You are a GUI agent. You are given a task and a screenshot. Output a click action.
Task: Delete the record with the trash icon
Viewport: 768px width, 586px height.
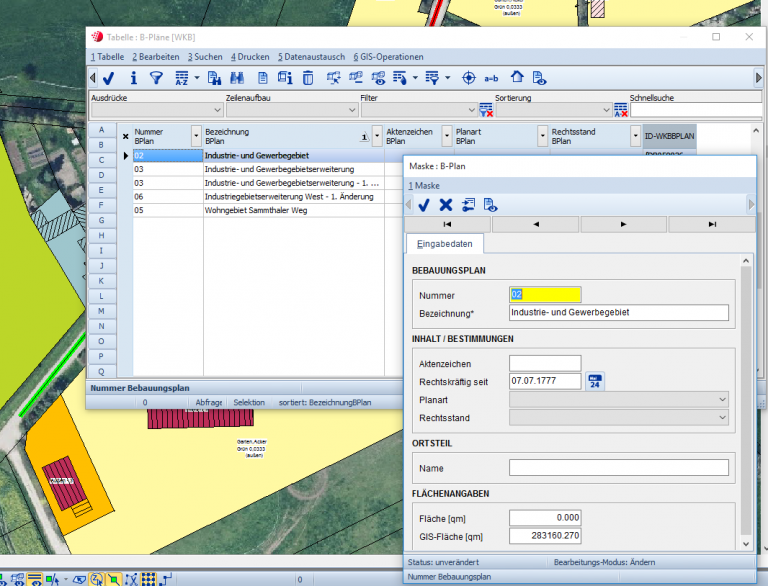coord(308,78)
